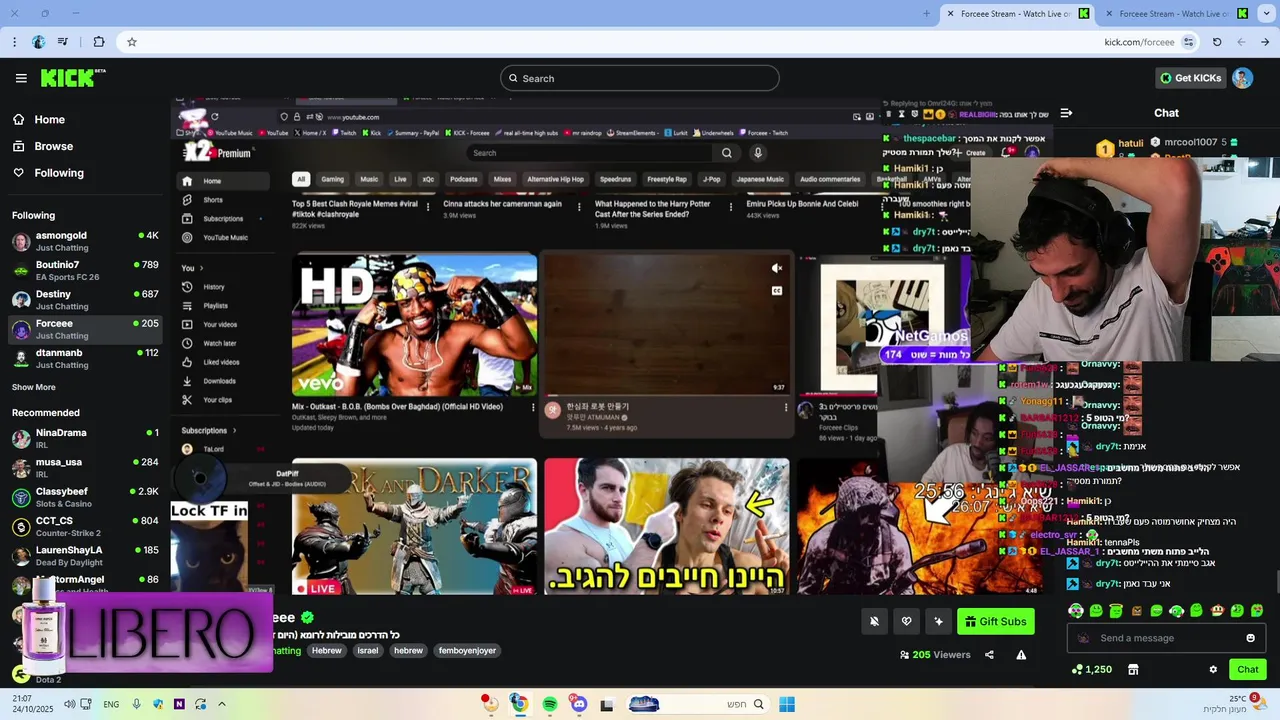Screen dimensions: 1280x720
Task: Select the first Forceee Stream browser tab
Action: pyautogui.click(x=1015, y=14)
